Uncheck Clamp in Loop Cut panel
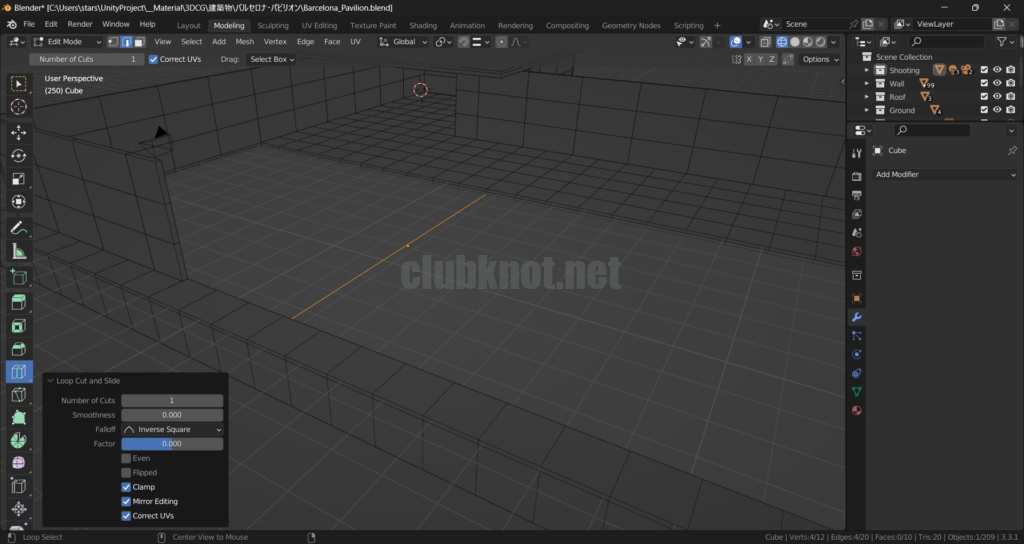Screen dimensions: 1024x544 click(126, 487)
